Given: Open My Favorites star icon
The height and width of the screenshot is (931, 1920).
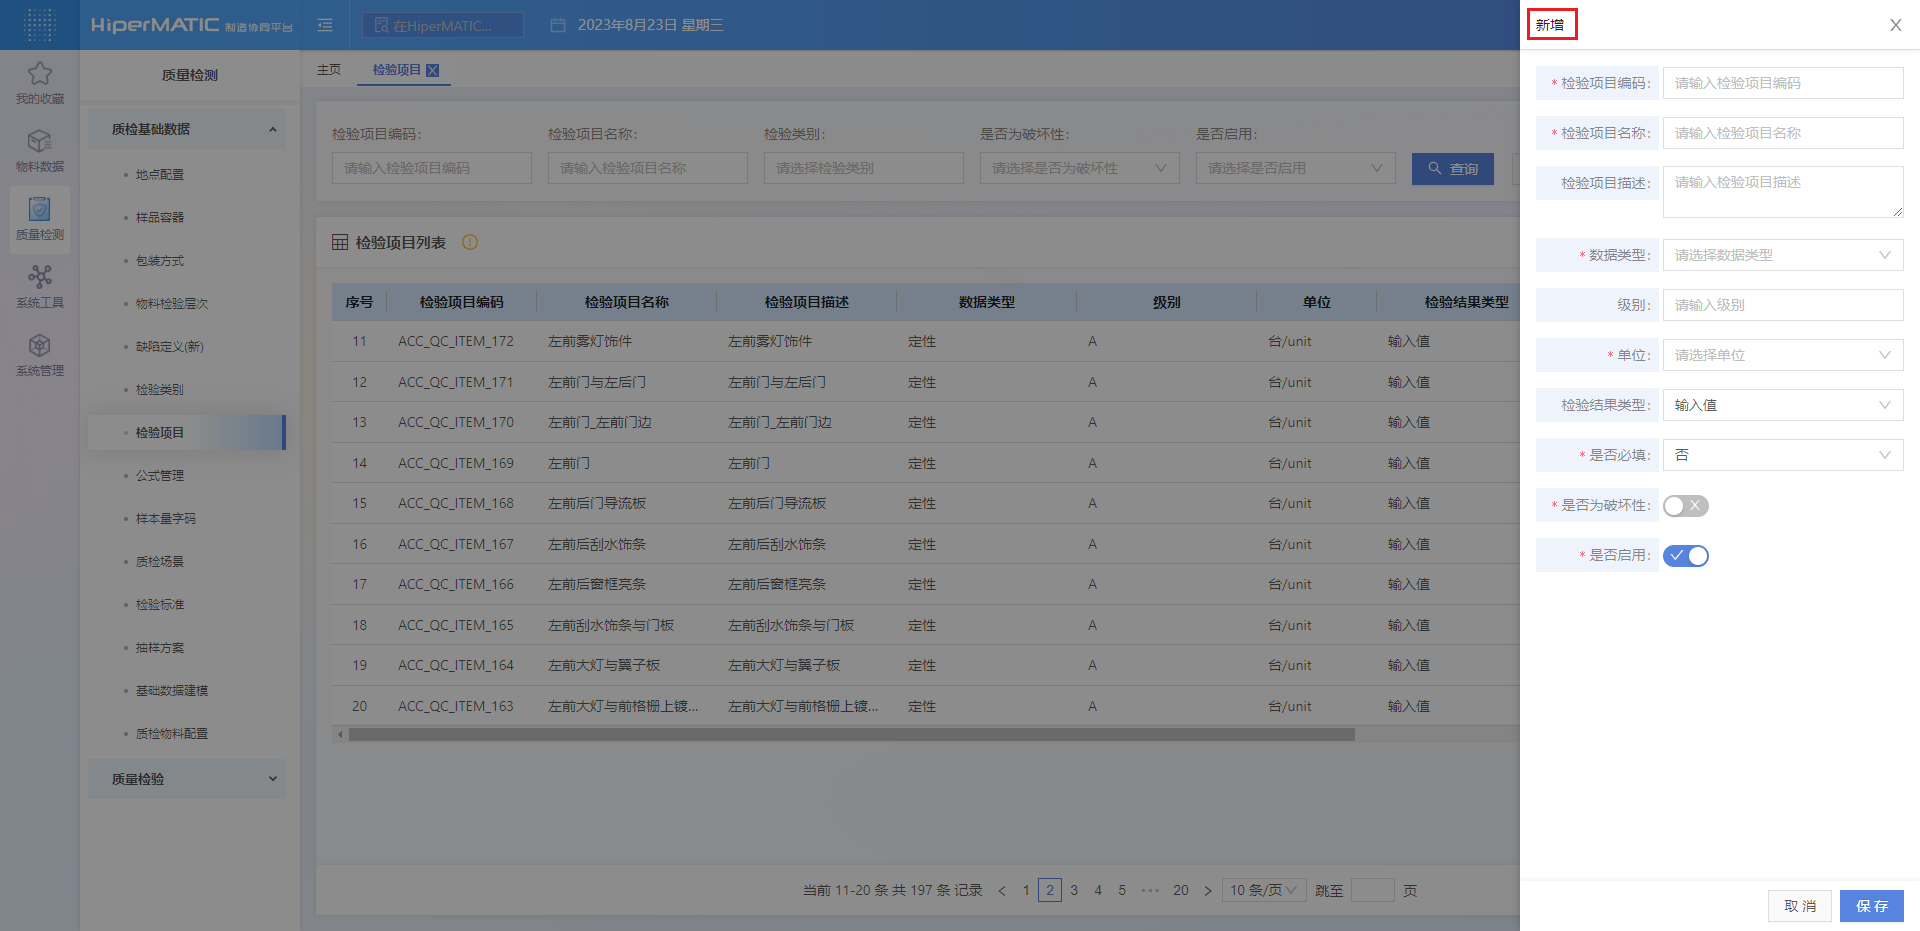Looking at the screenshot, I should click(x=39, y=73).
